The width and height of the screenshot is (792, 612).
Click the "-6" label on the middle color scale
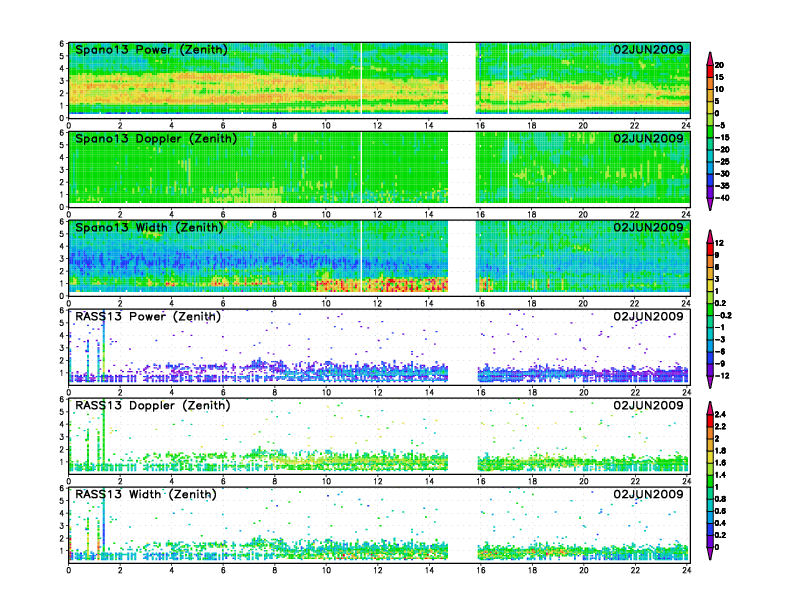[x=720, y=351]
